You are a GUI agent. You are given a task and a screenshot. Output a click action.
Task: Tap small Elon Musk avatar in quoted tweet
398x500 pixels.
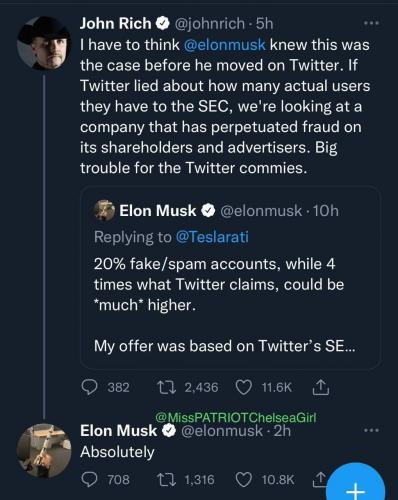tap(104, 210)
